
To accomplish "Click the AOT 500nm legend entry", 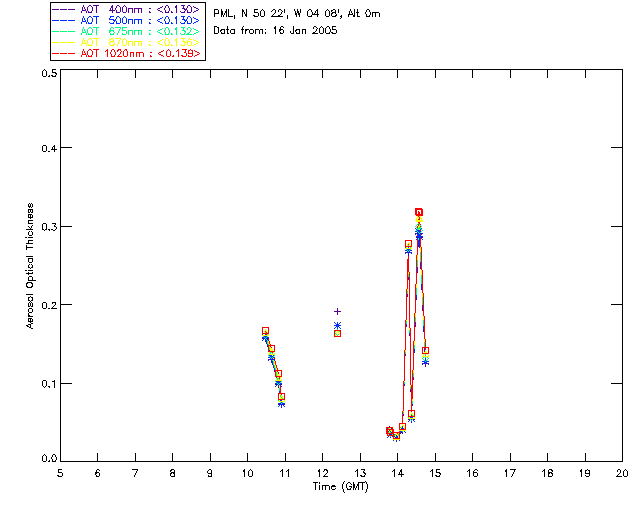I will coord(127,20).
